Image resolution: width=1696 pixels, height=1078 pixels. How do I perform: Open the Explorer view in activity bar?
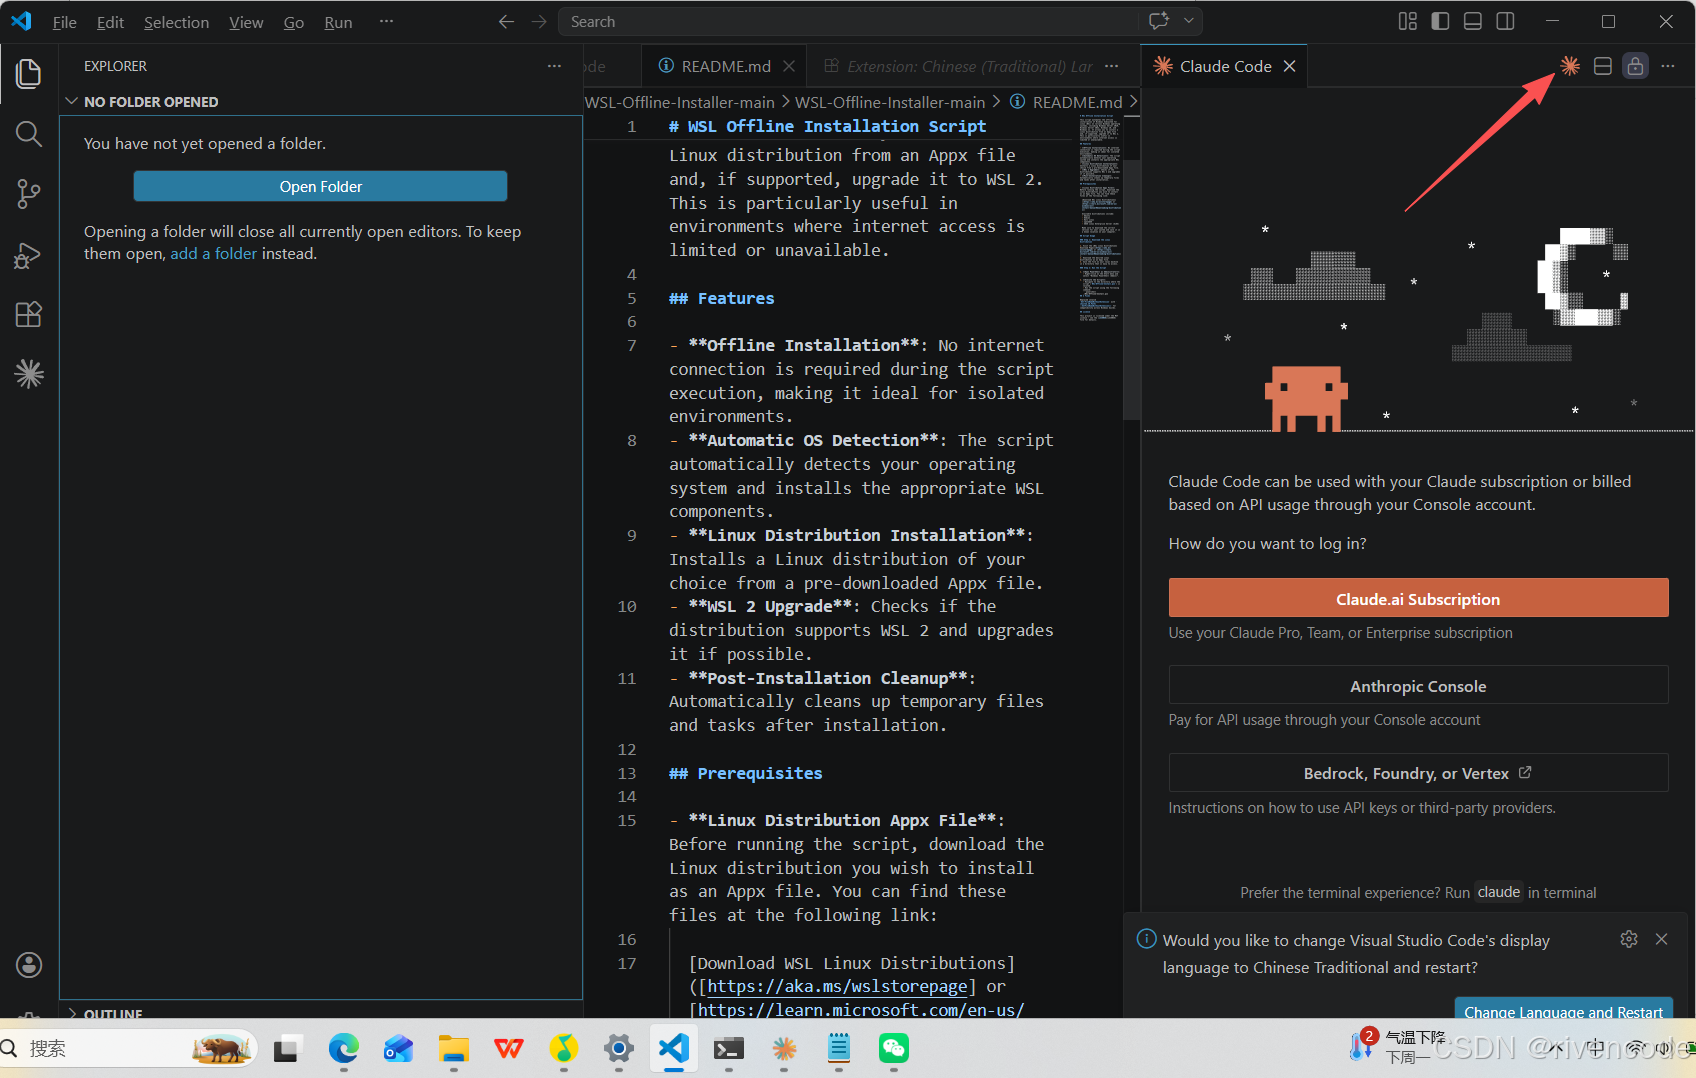pos(29,73)
